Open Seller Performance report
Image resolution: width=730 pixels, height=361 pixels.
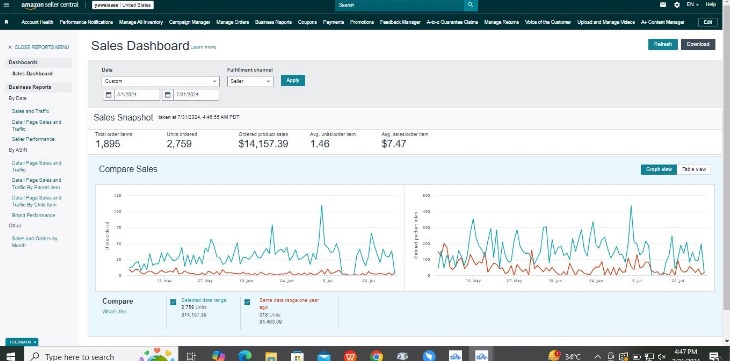[x=33, y=139]
